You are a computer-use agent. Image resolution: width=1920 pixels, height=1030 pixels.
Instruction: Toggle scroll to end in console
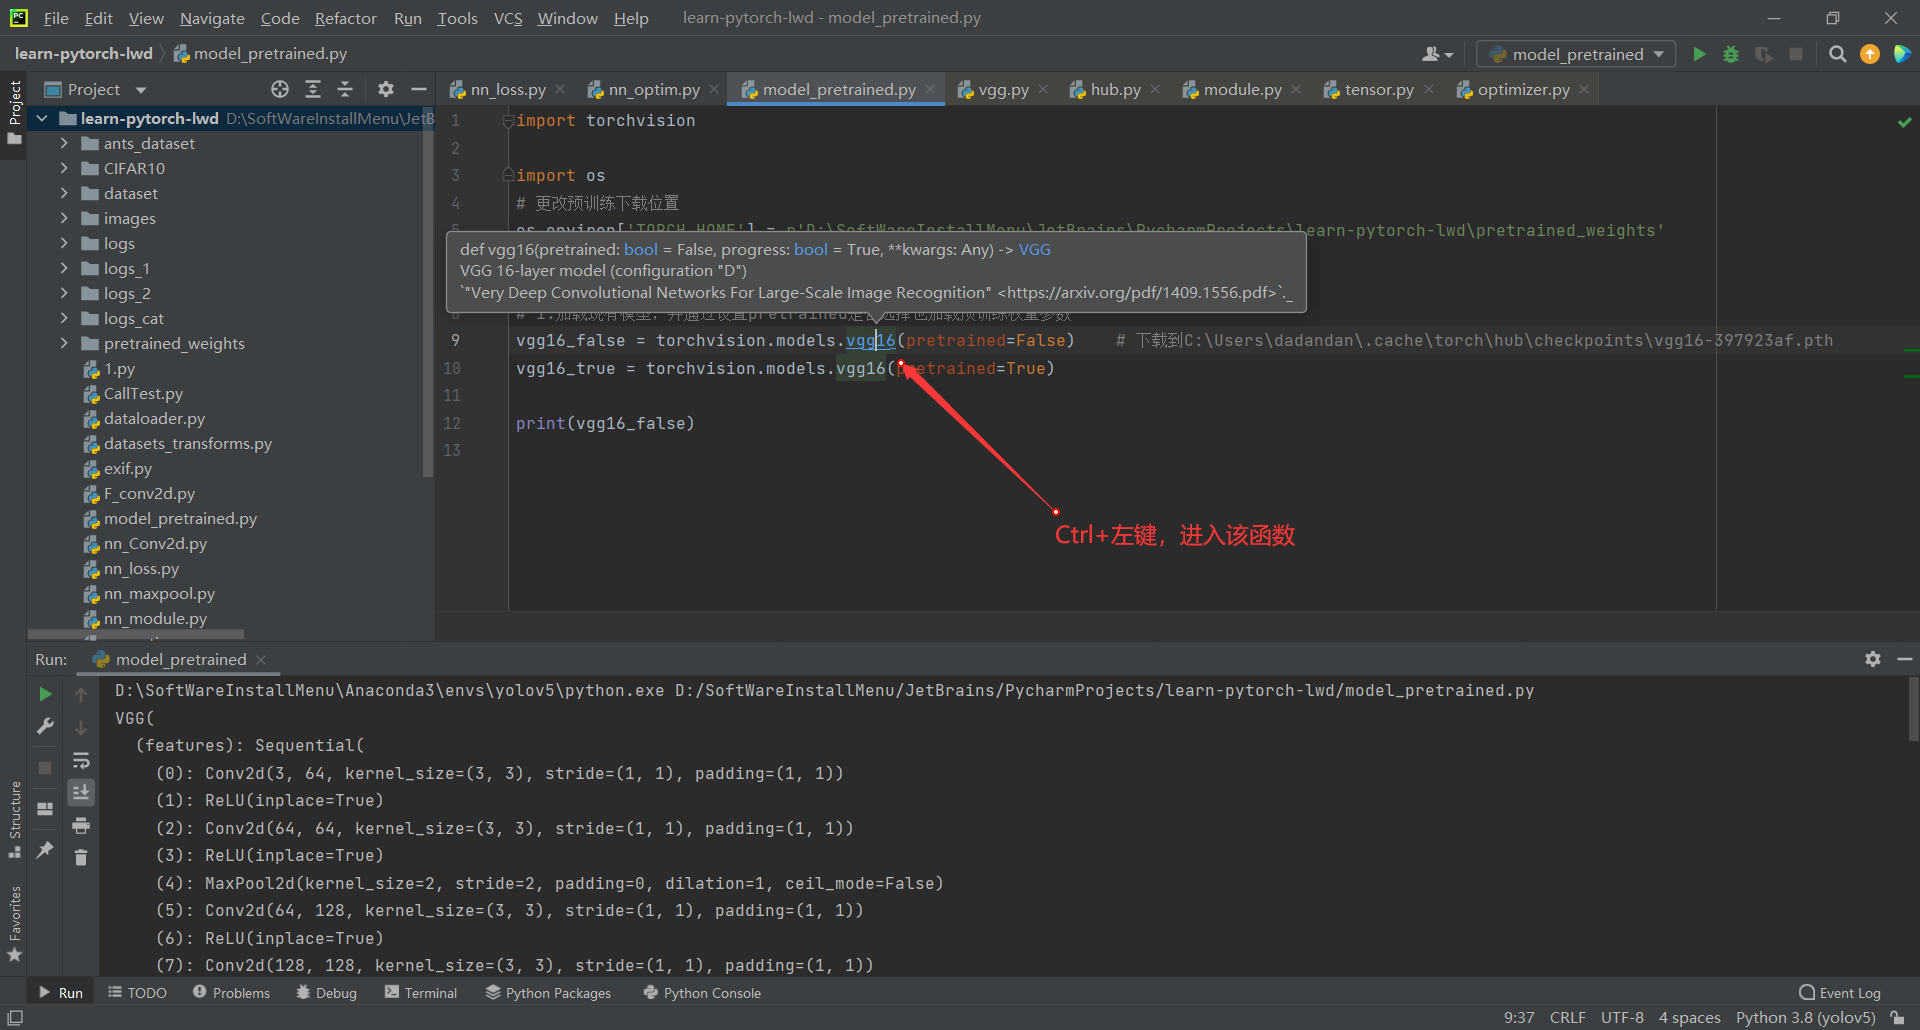click(81, 793)
